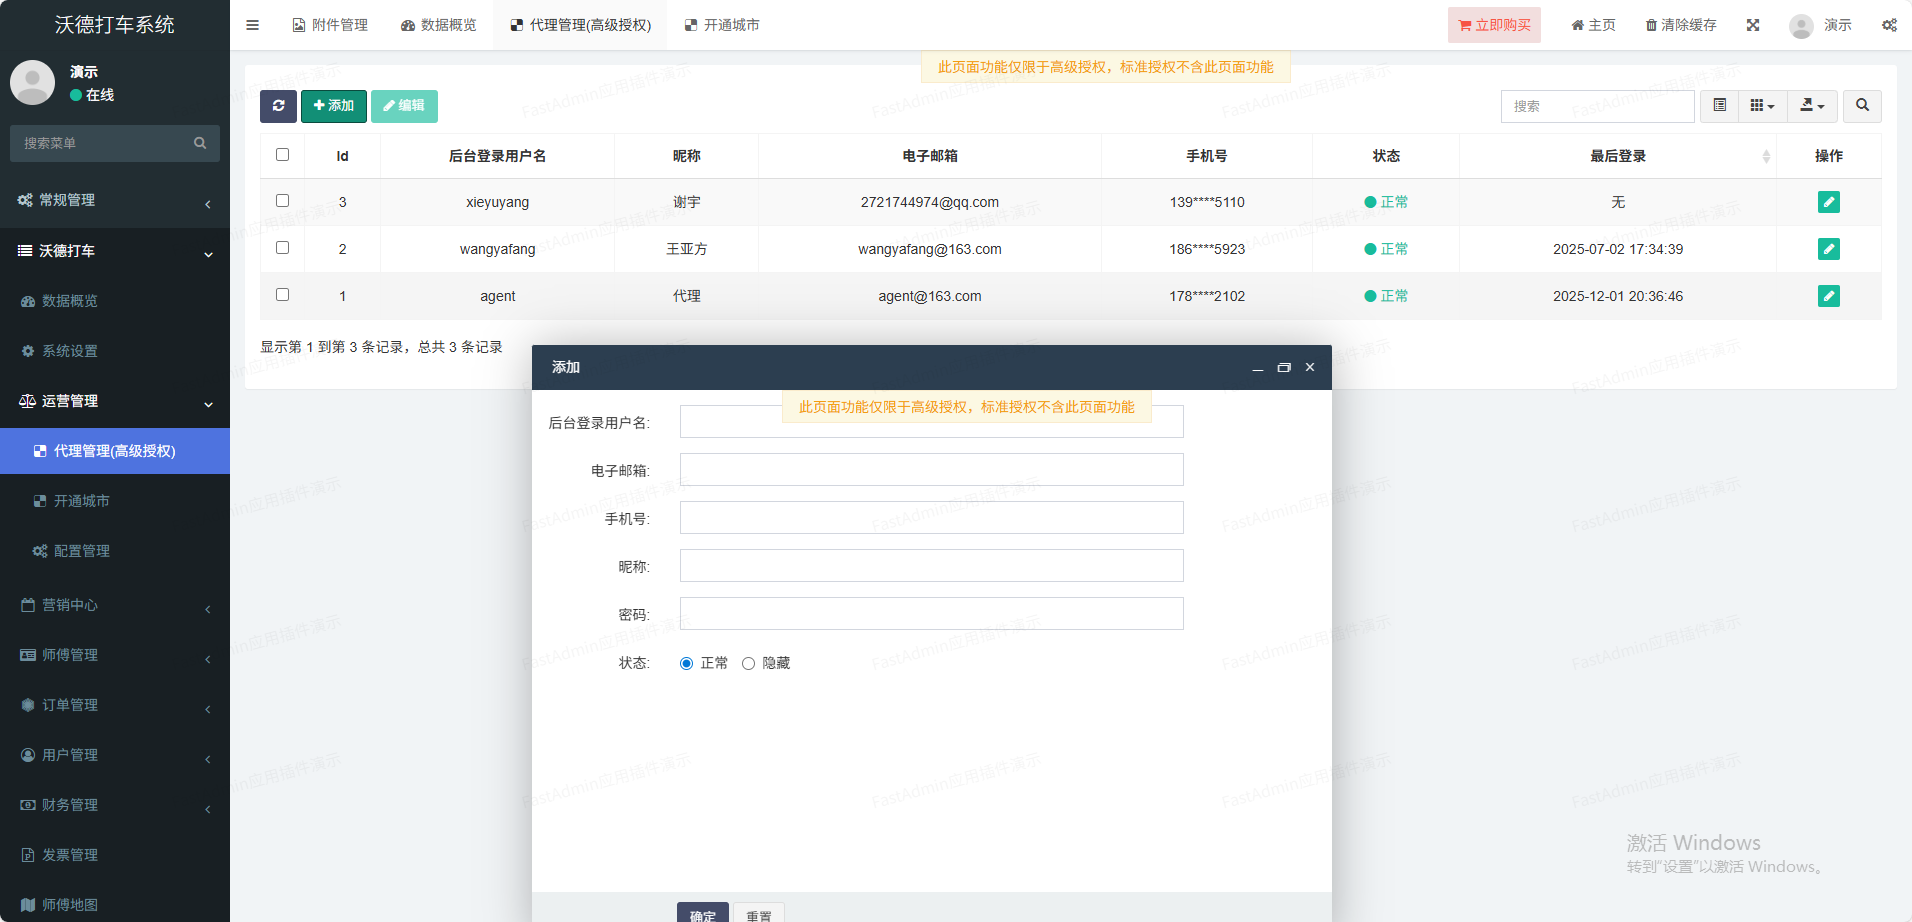This screenshot has height=922, width=1912.
Task: Open the settings gears icon at top right
Action: pyautogui.click(x=1889, y=25)
